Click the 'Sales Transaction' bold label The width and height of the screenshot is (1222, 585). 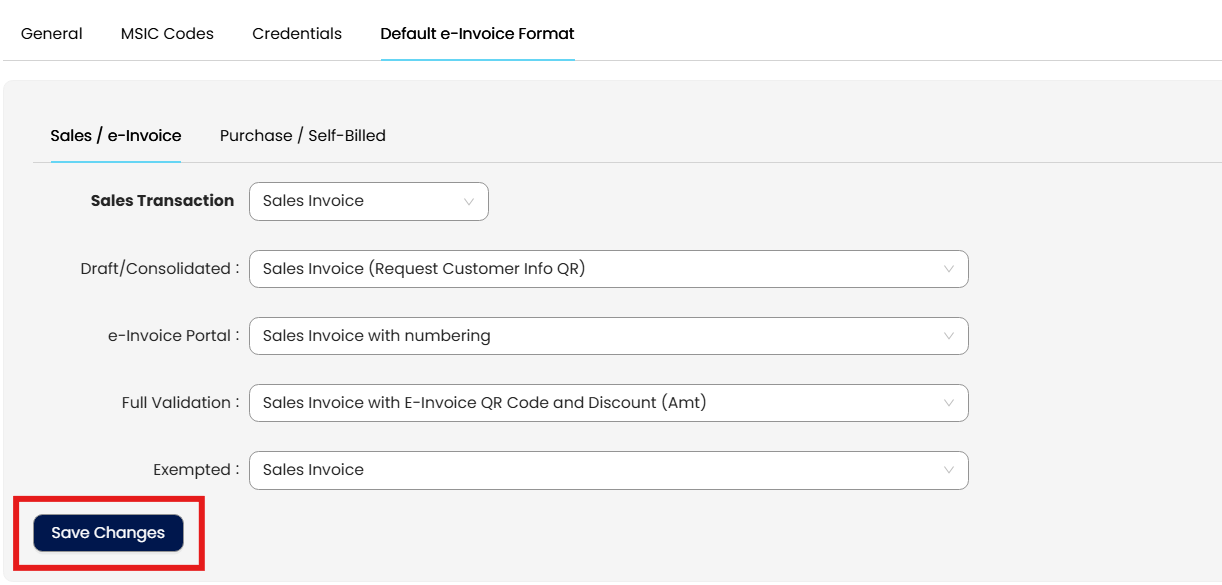162,200
